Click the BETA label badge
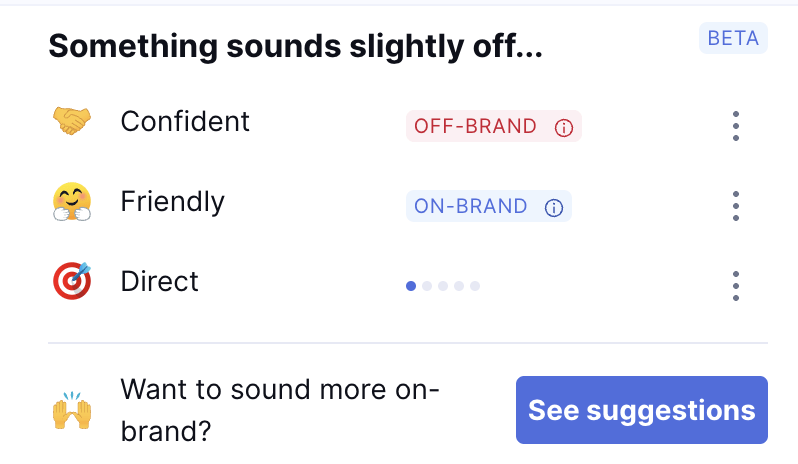 click(x=733, y=38)
